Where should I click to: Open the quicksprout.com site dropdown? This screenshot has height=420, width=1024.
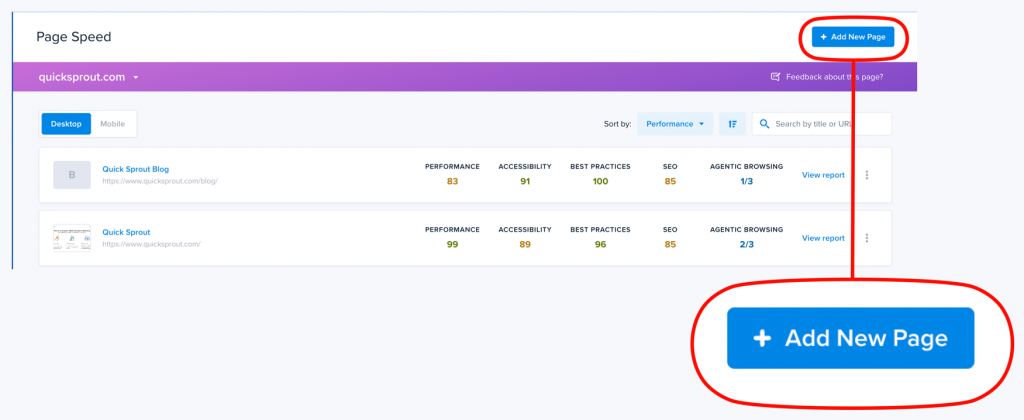89,77
